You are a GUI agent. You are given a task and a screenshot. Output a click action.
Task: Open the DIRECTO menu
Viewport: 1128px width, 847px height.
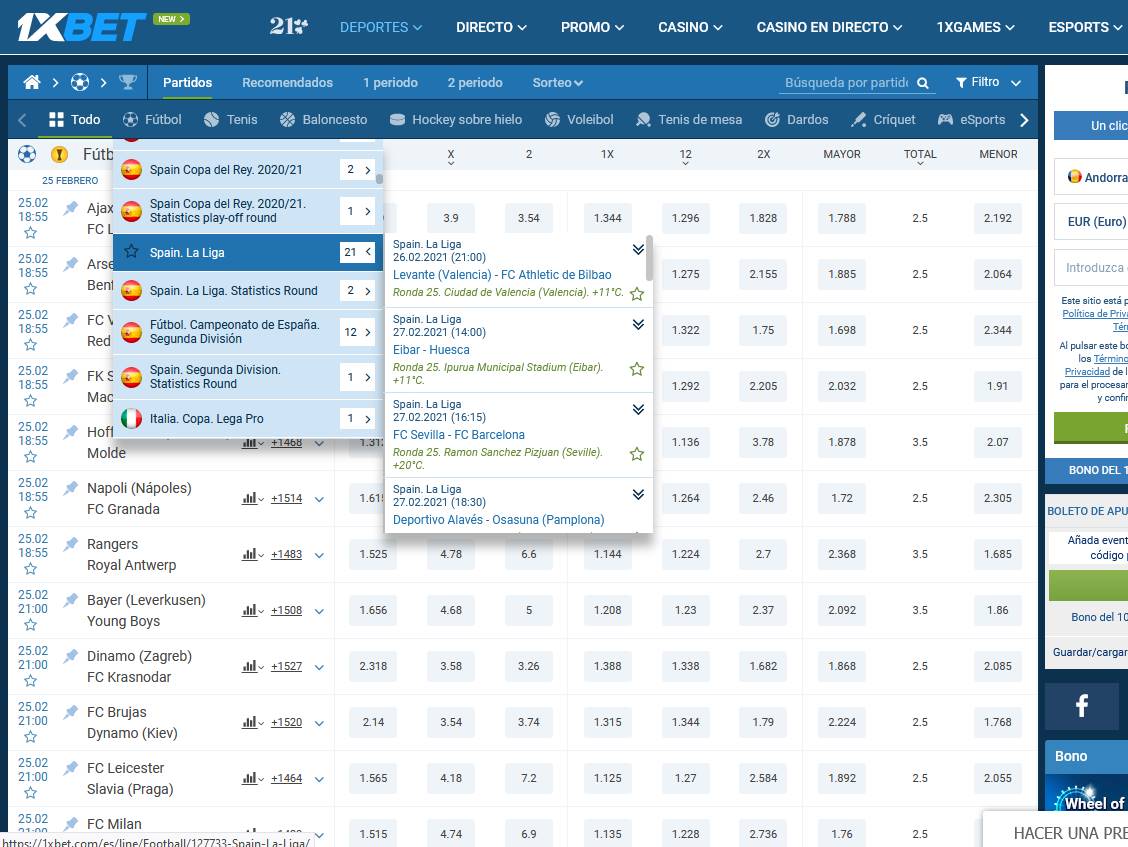coord(491,27)
